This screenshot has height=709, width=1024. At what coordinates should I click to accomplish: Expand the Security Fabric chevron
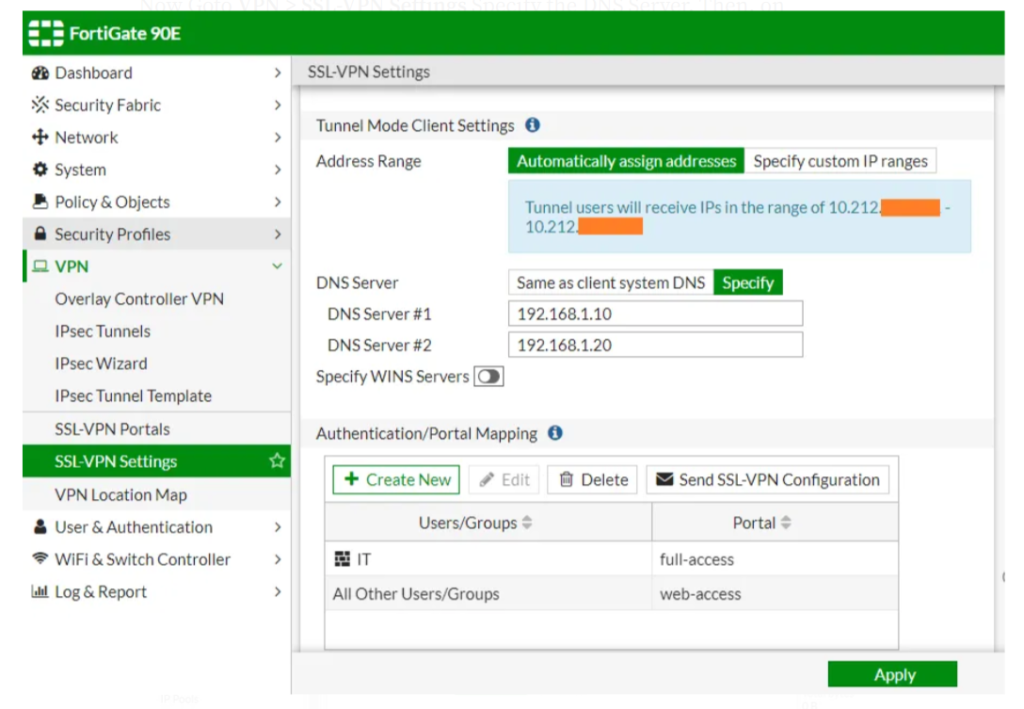(x=278, y=105)
